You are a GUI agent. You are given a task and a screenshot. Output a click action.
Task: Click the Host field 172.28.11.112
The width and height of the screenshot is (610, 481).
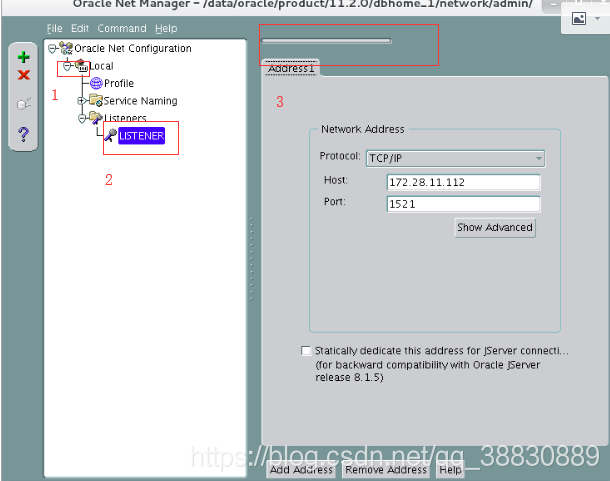coord(463,182)
